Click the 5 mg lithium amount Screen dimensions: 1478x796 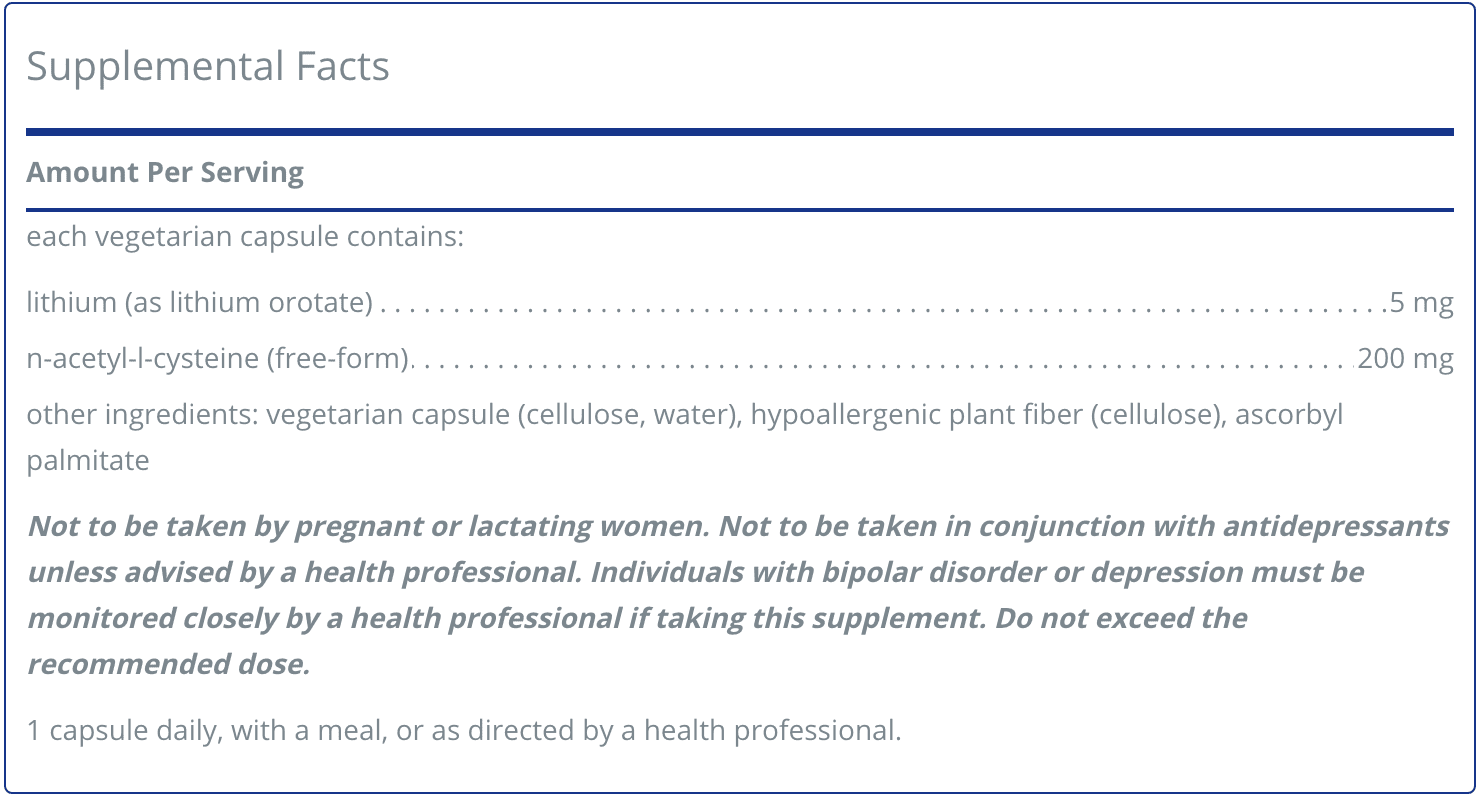coord(1421,302)
